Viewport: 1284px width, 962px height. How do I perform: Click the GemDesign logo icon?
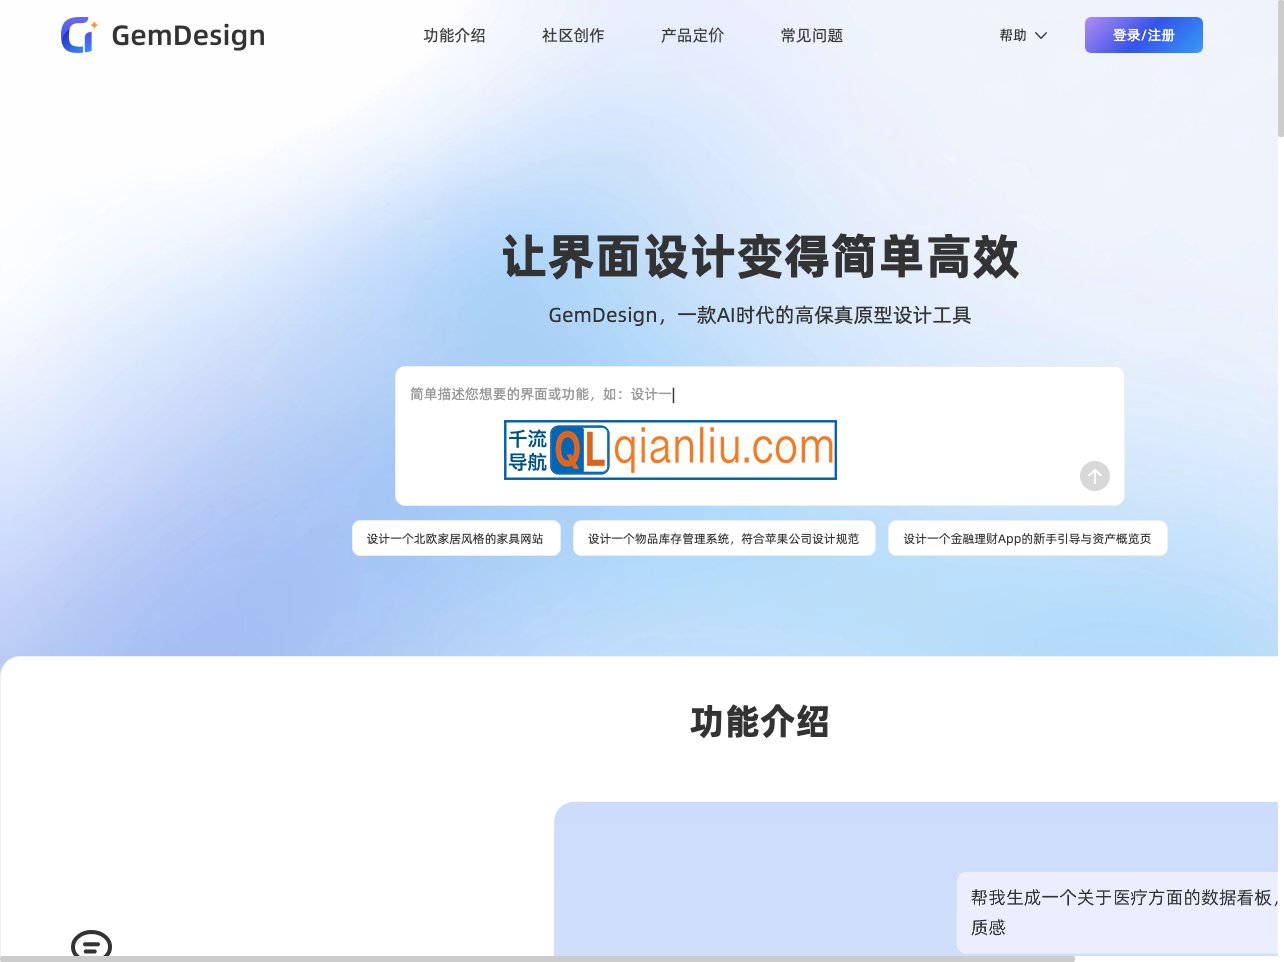pos(78,35)
